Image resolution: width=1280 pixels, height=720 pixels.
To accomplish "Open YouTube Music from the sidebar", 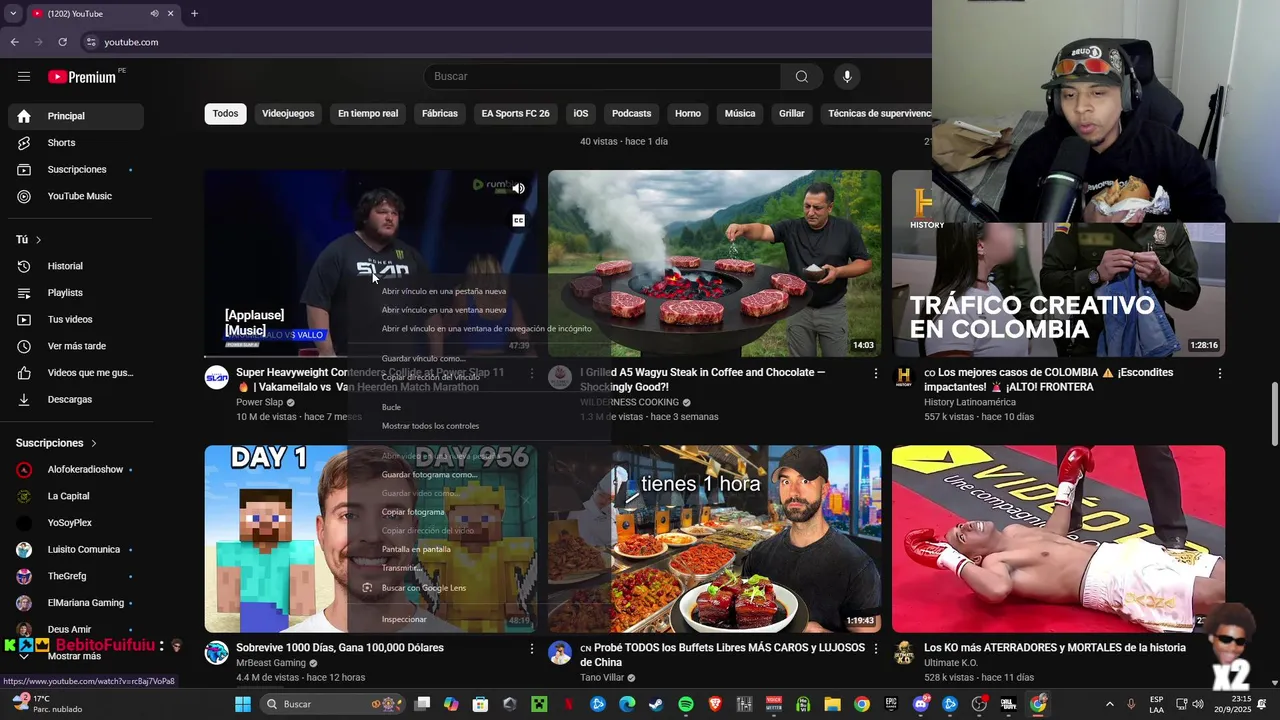I will 76,196.
